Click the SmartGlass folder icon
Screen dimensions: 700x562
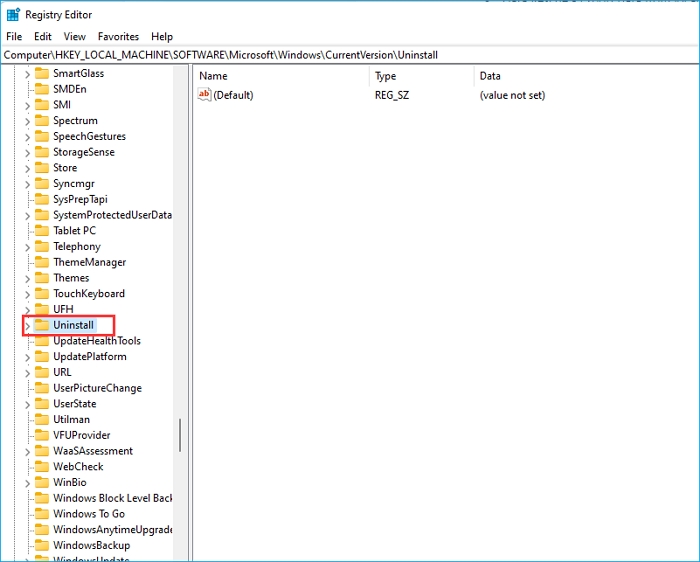pos(42,73)
